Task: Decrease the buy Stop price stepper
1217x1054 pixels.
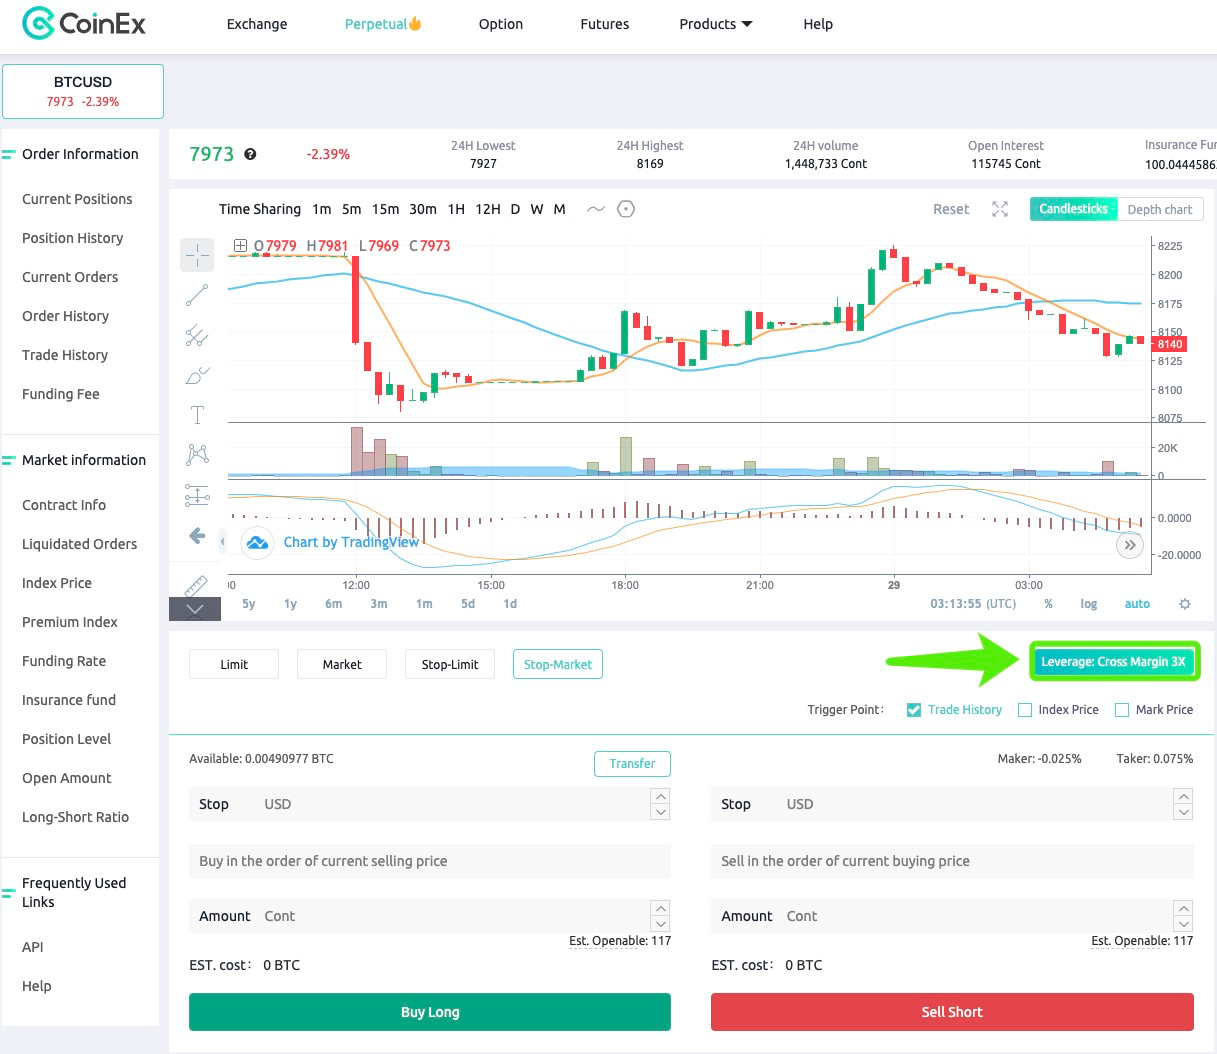Action: pos(660,812)
